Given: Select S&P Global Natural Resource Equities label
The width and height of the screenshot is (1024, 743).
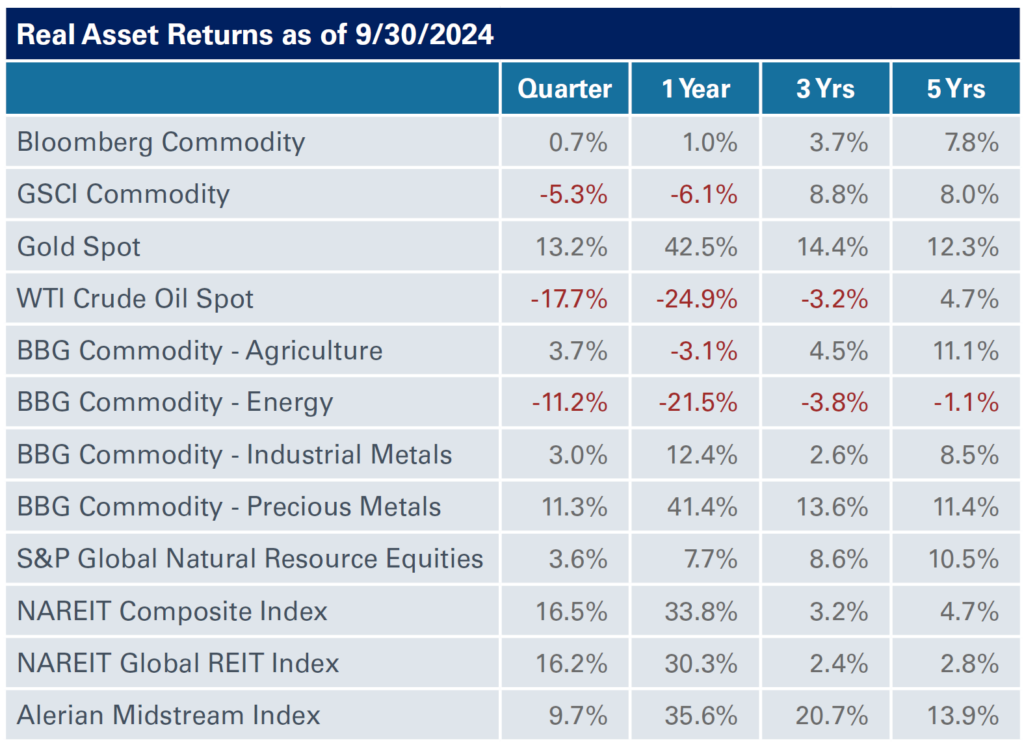Looking at the screenshot, I should click(x=250, y=559).
